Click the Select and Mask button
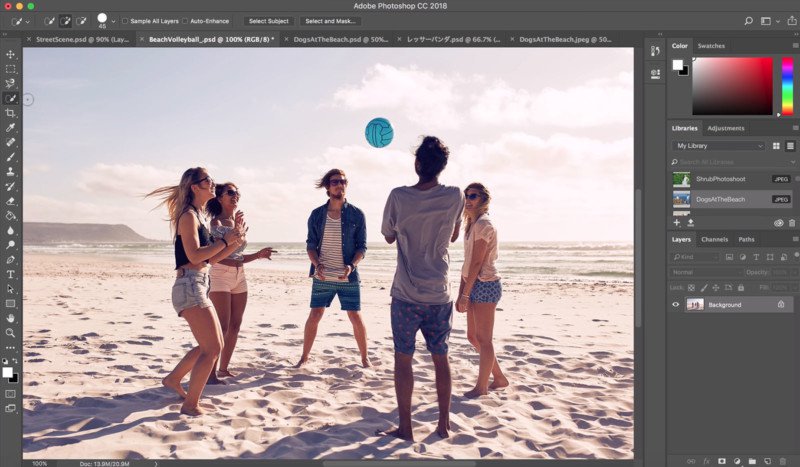The image size is (800, 467). pos(330,21)
